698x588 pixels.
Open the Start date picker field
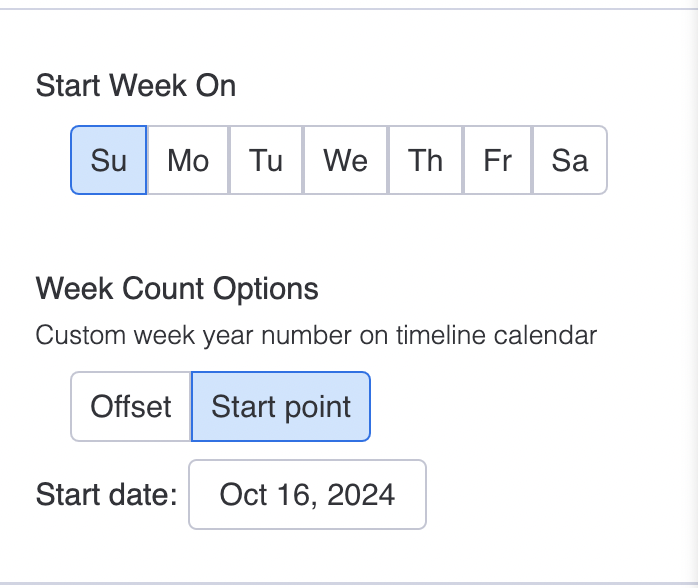point(307,494)
